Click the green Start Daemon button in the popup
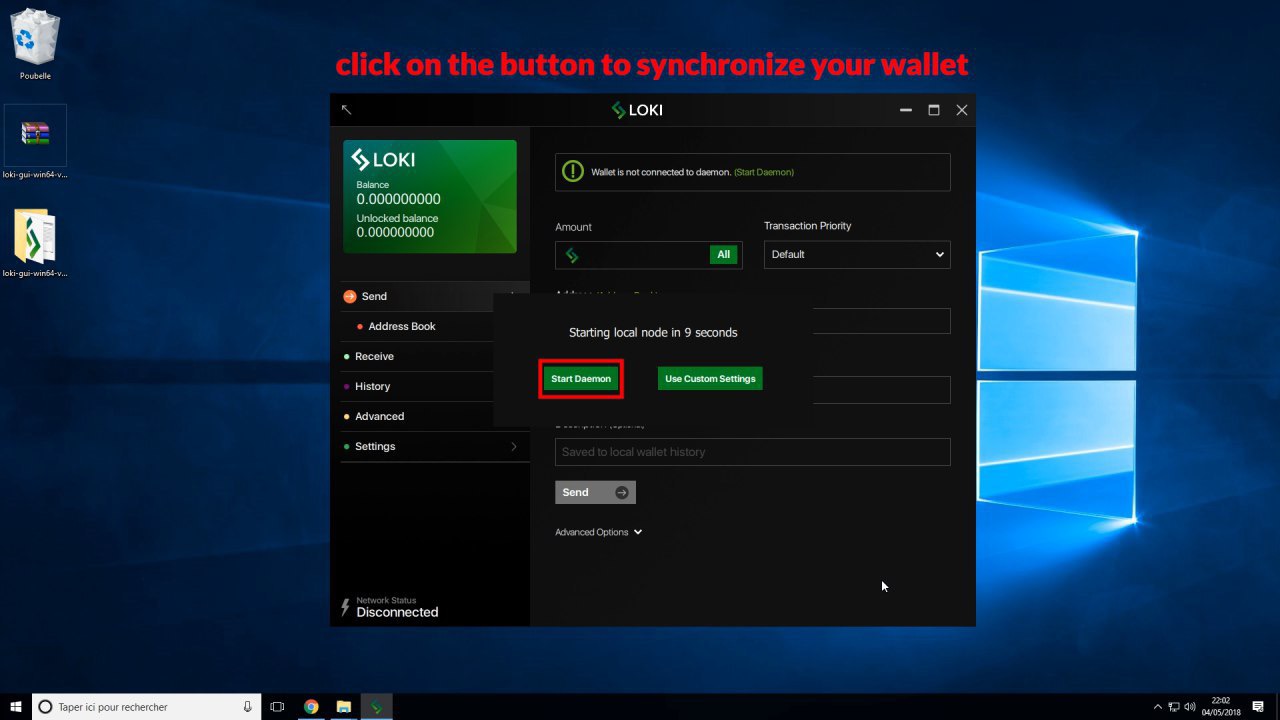Screen dimensions: 1280x720 581,379
